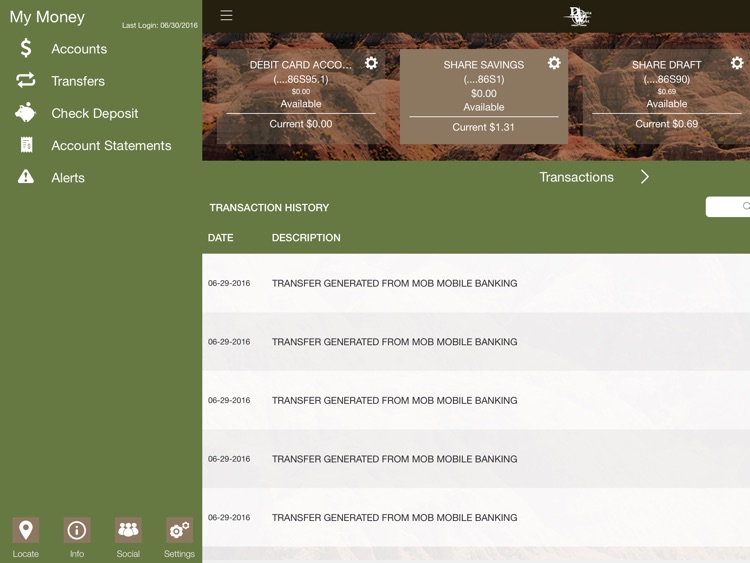Open Locate via the map pin icon

(x=26, y=530)
